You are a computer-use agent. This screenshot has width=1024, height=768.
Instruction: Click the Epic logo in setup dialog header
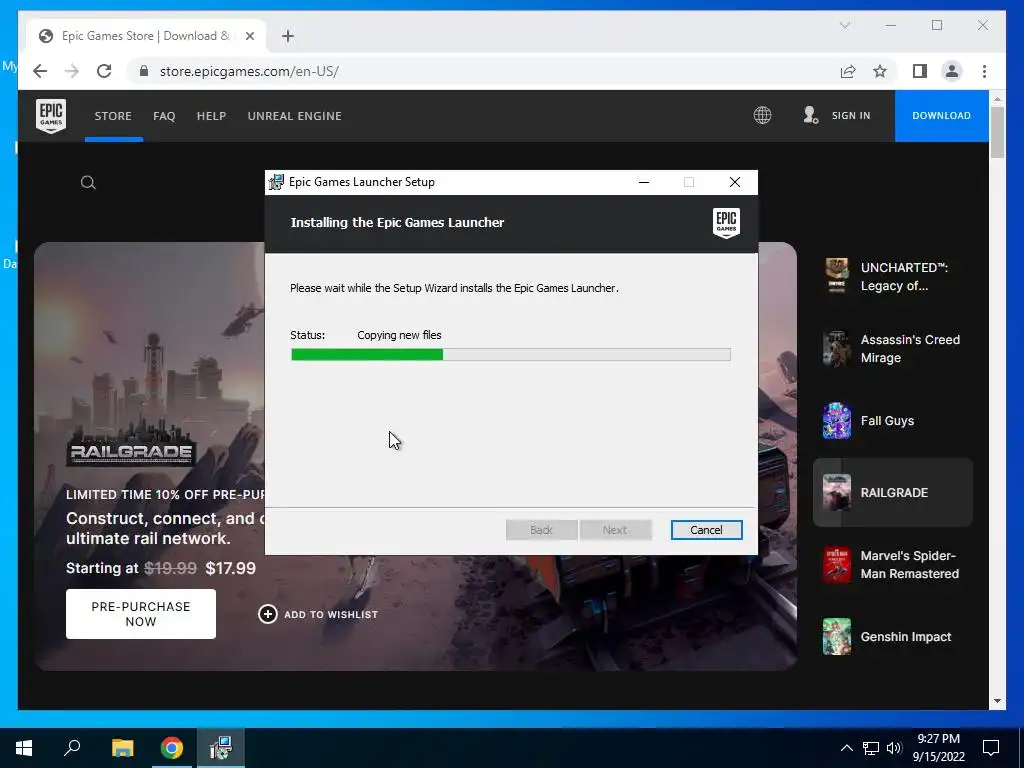(x=726, y=223)
